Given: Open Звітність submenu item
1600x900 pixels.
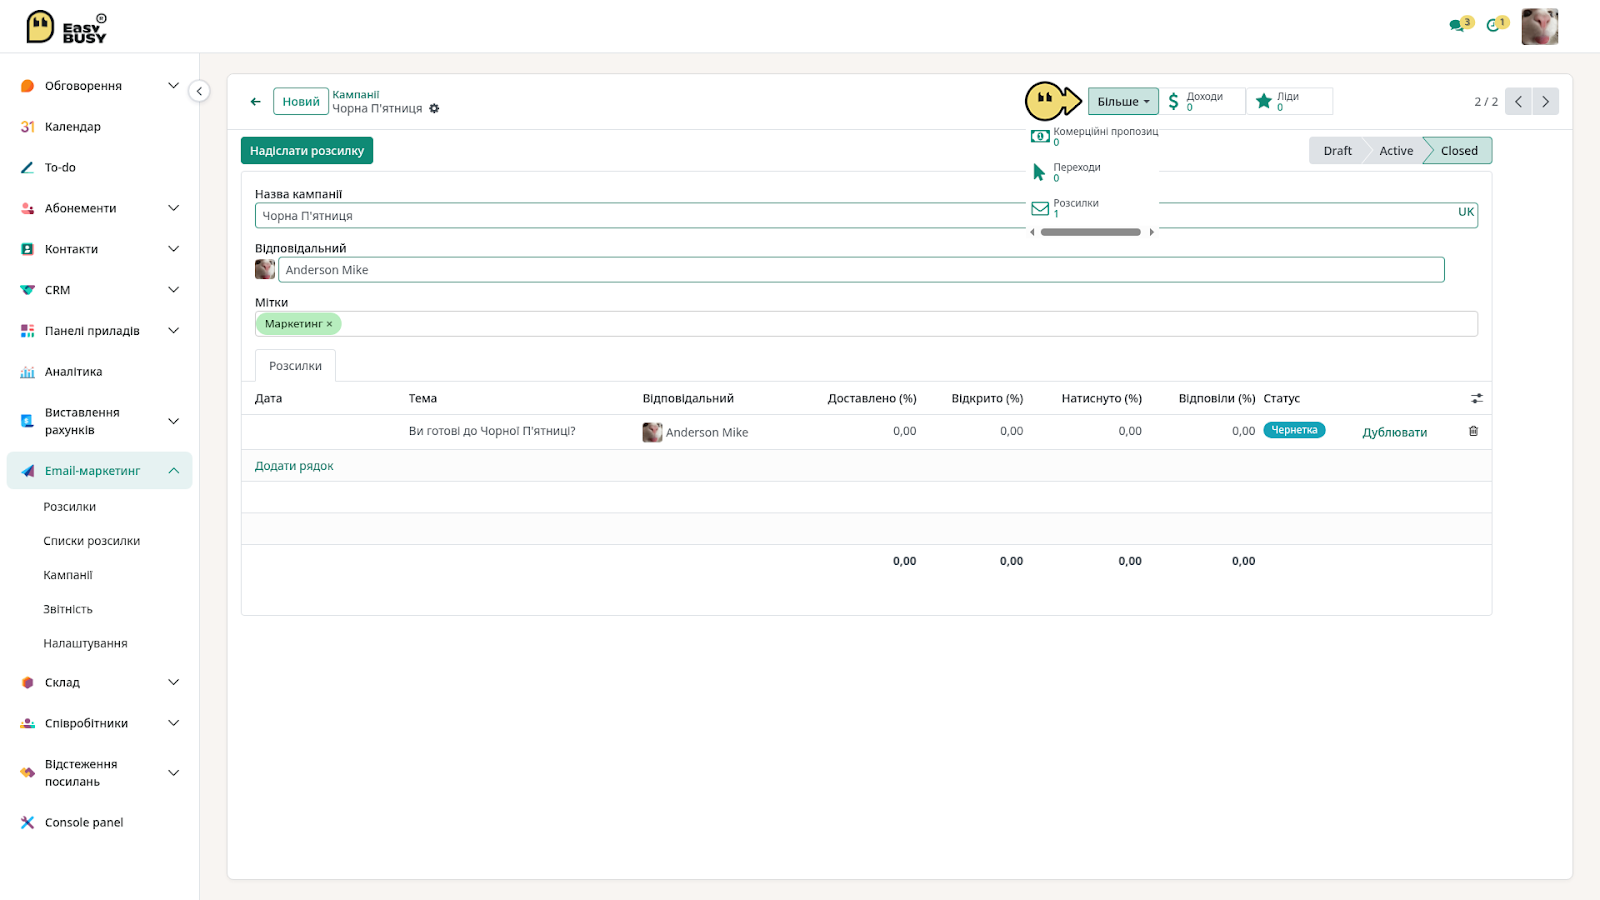Looking at the screenshot, I should pos(68,609).
